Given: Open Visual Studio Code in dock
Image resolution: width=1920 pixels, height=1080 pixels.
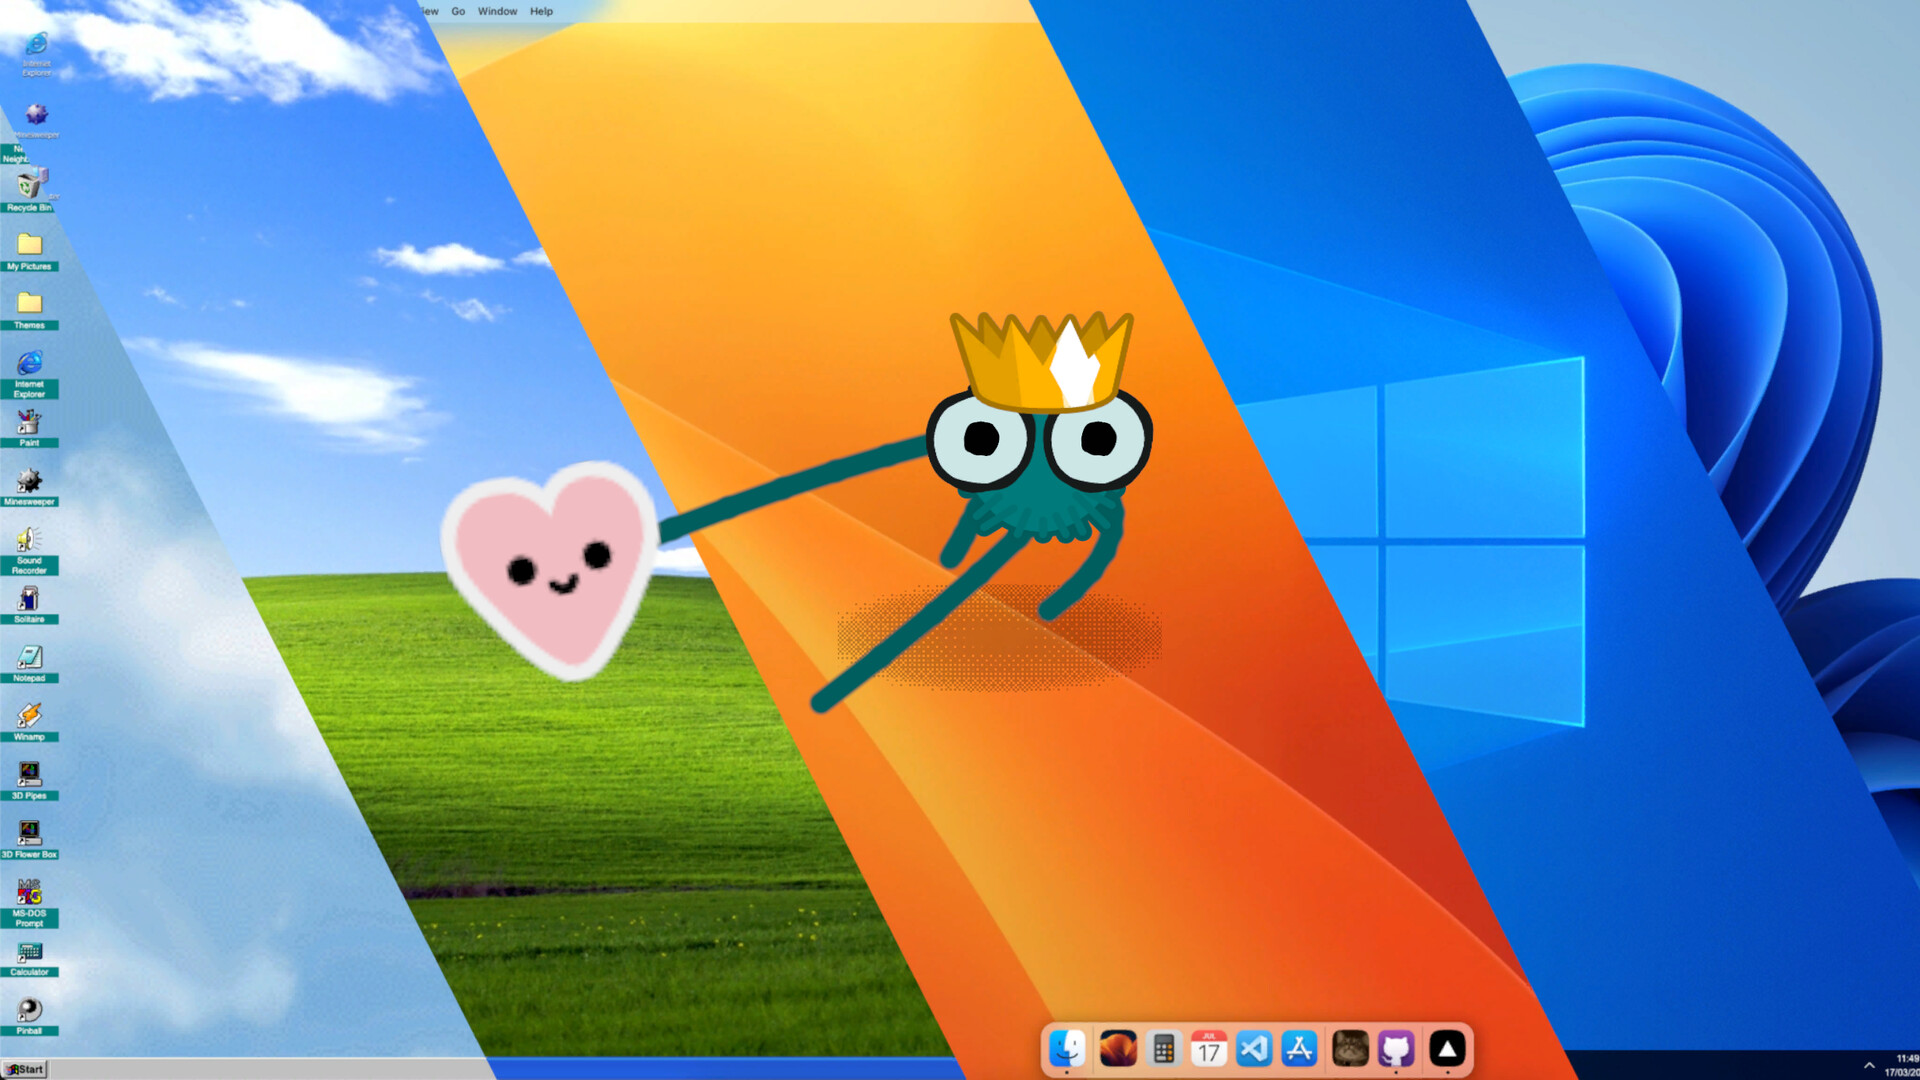Looking at the screenshot, I should tap(1254, 1049).
